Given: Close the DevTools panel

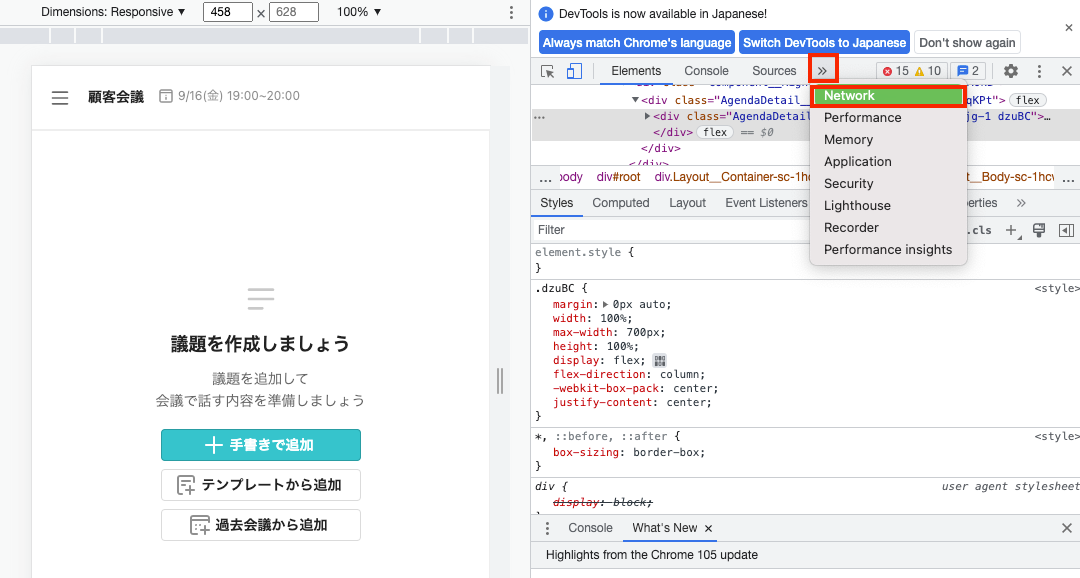Looking at the screenshot, I should click(x=1067, y=71).
